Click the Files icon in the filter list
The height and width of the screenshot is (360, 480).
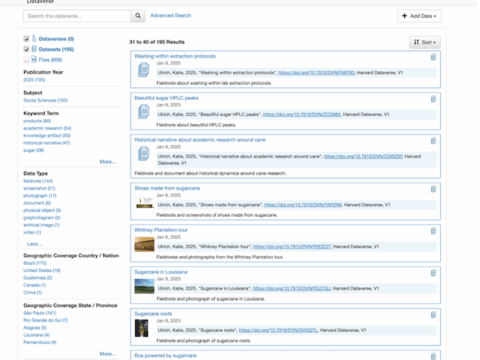pyautogui.click(x=34, y=59)
